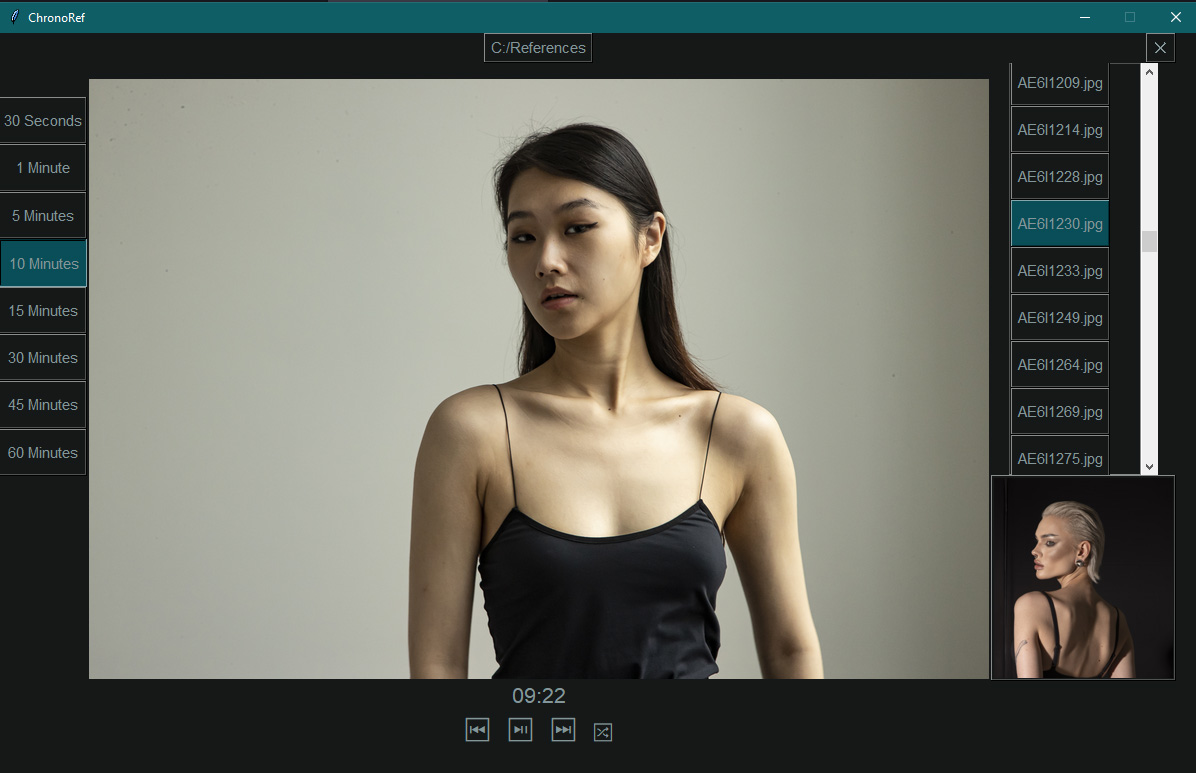Viewport: 1196px width, 773px height.
Task: Open AE6I1249.jpg from the file list
Action: [x=1059, y=317]
